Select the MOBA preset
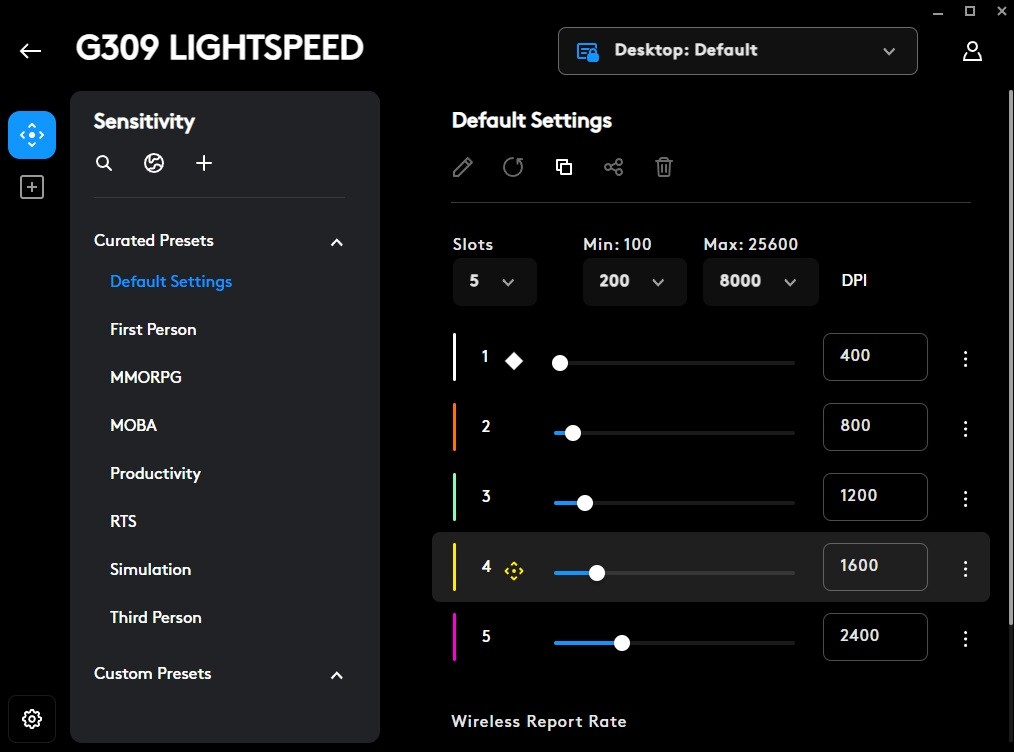The image size is (1014, 752). [133, 425]
